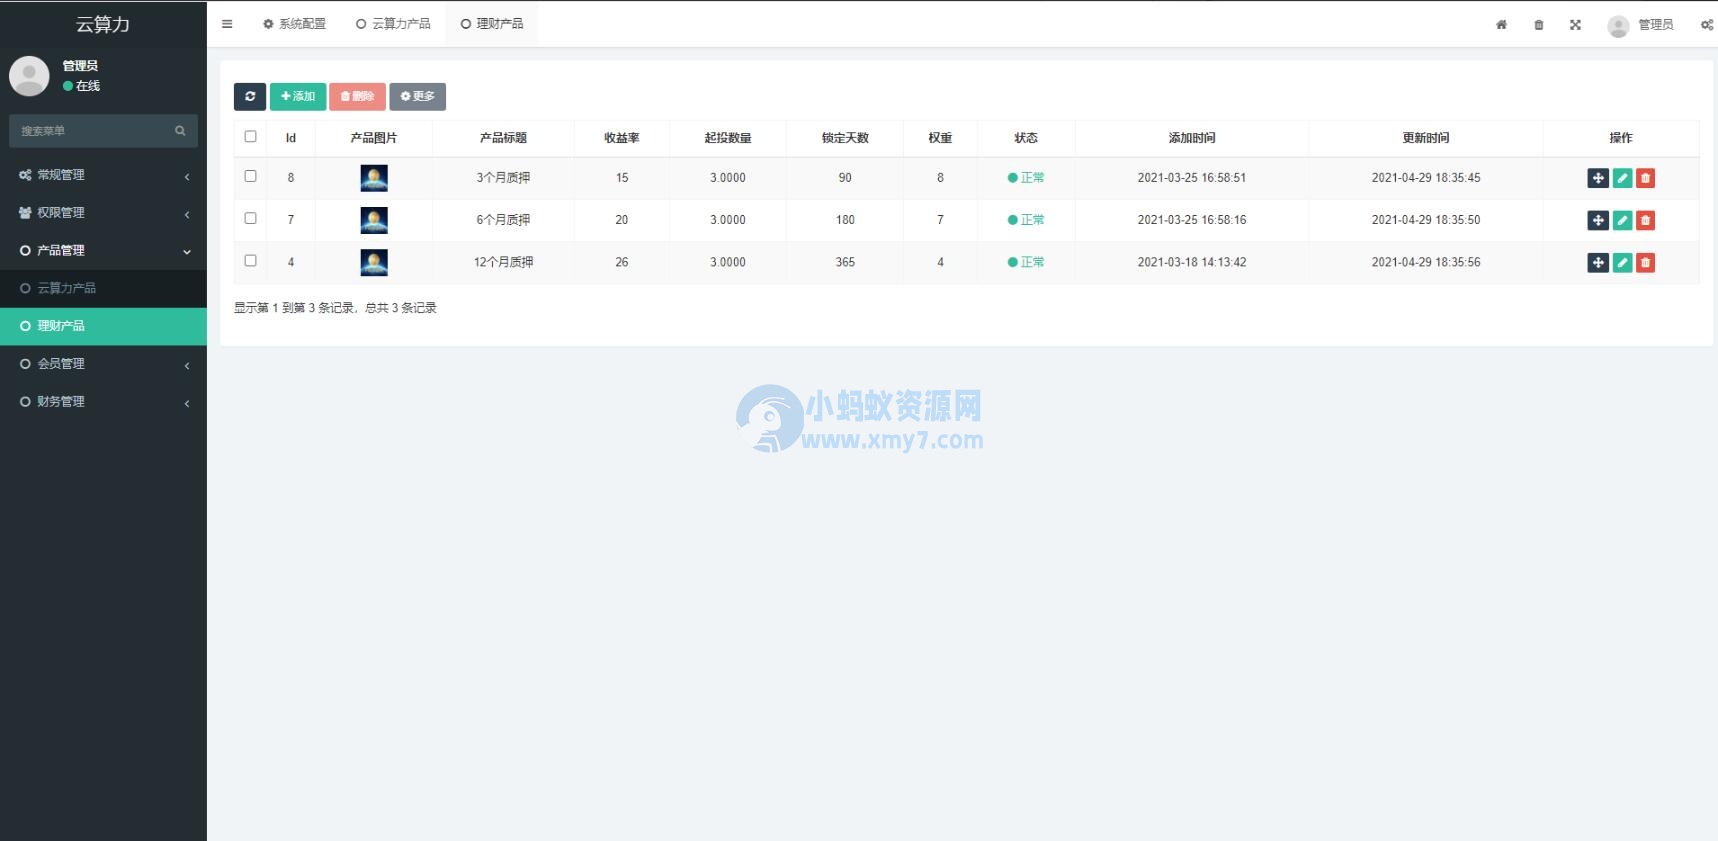
Task: Click the lock days value 180
Action: 845,220
